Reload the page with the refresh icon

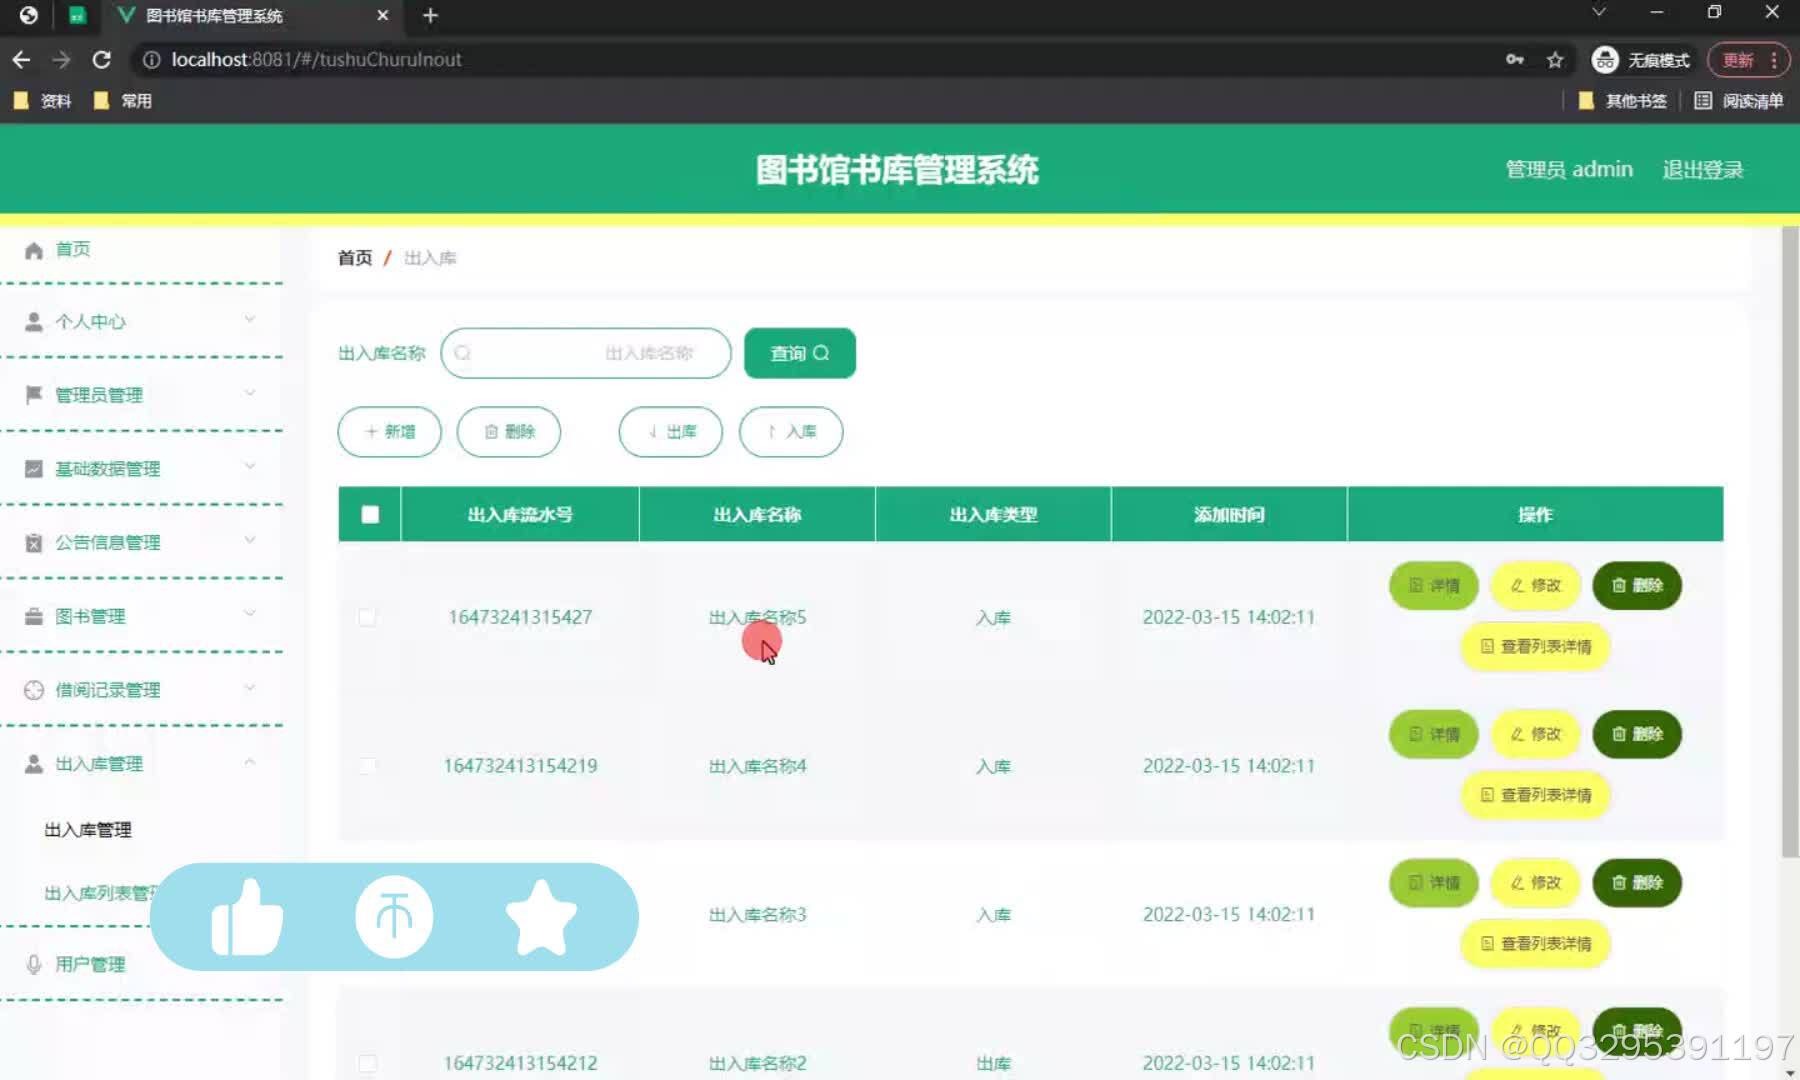point(101,60)
